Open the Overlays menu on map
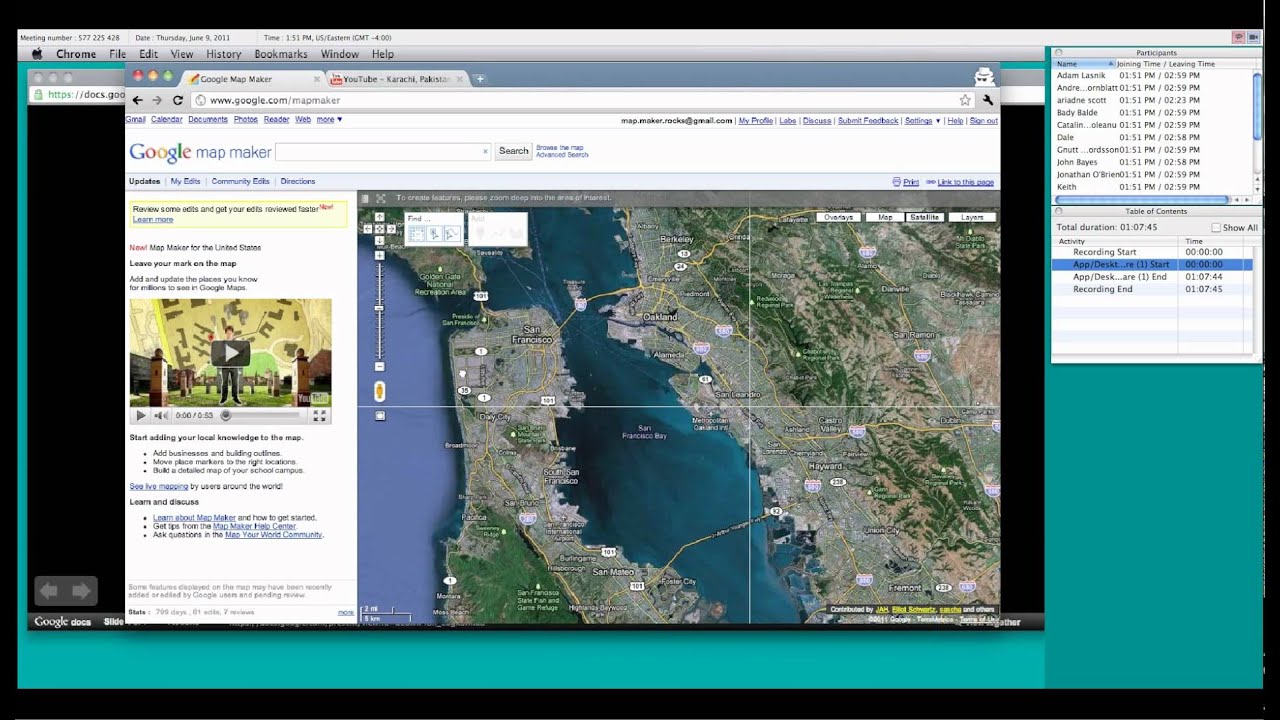The width and height of the screenshot is (1280, 720). pos(838,217)
